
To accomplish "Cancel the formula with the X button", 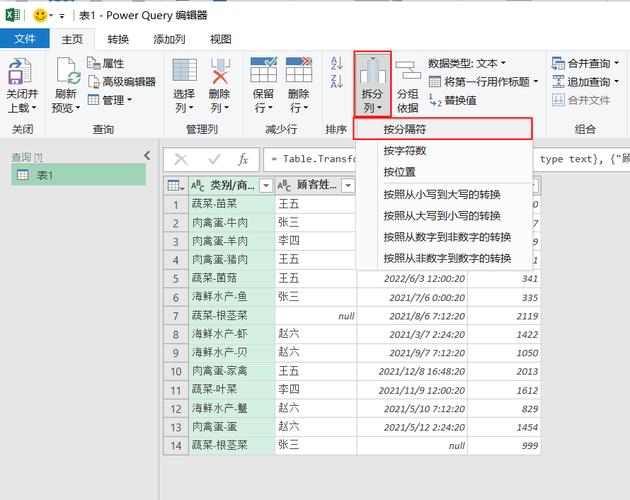I will 181,160.
